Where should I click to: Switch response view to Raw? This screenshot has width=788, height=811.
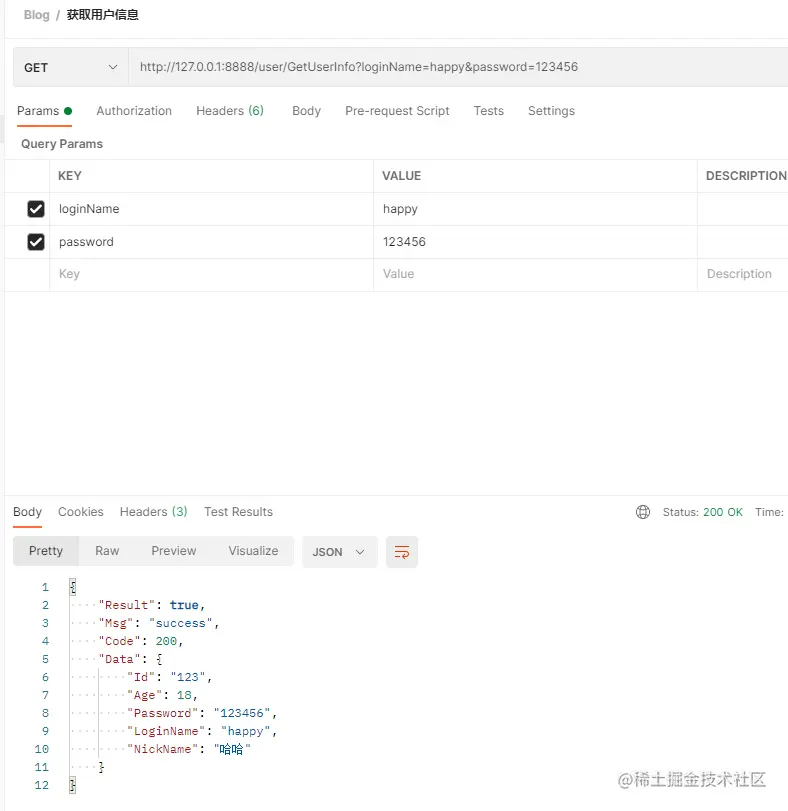pyautogui.click(x=107, y=551)
